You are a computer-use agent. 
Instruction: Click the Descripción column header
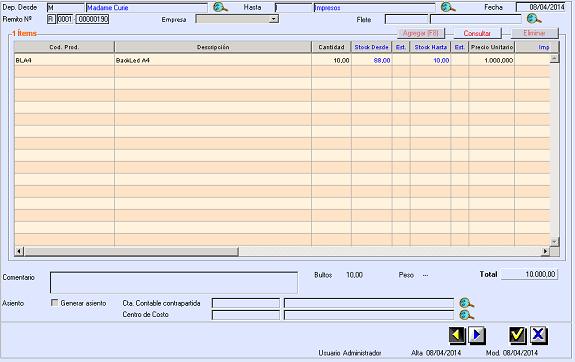pyautogui.click(x=213, y=47)
